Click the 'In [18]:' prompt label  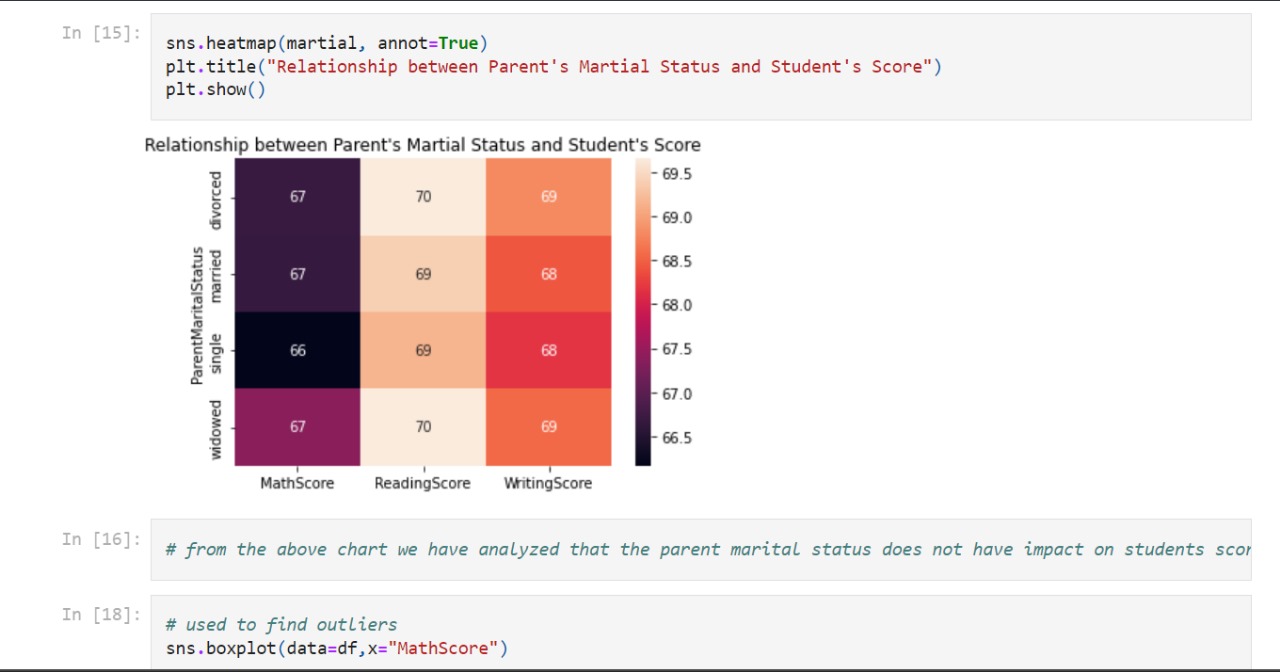(x=101, y=614)
